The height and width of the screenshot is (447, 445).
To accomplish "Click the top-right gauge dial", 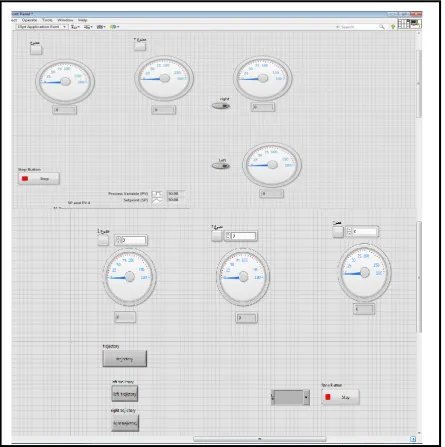I will point(263,78).
